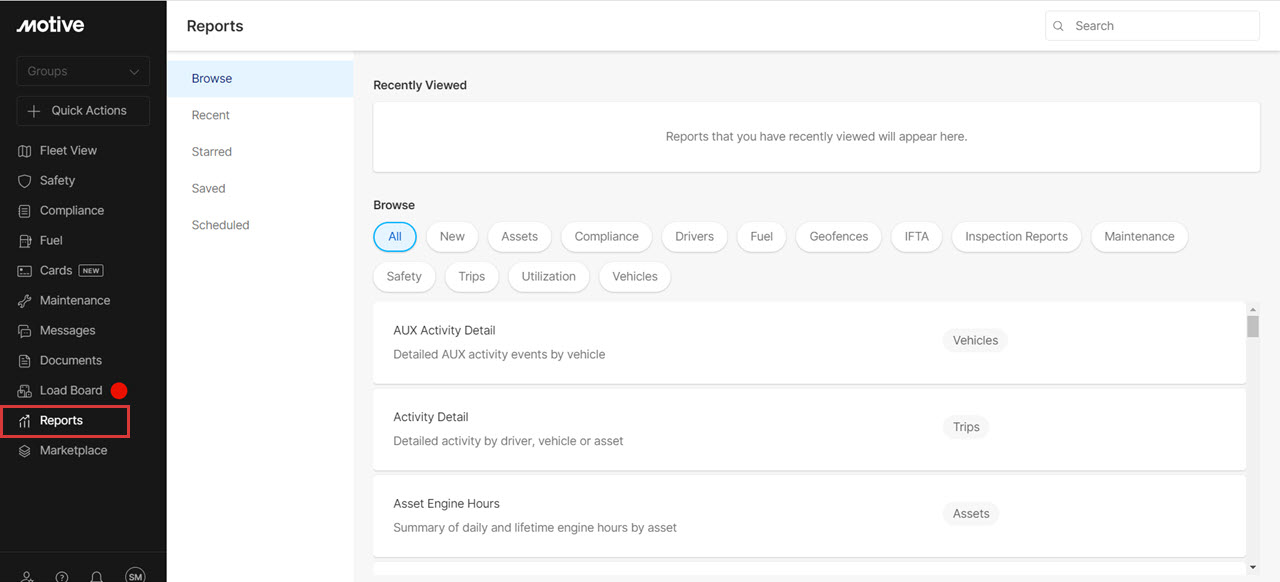Click the scrollbar down arrow

coord(1253,568)
